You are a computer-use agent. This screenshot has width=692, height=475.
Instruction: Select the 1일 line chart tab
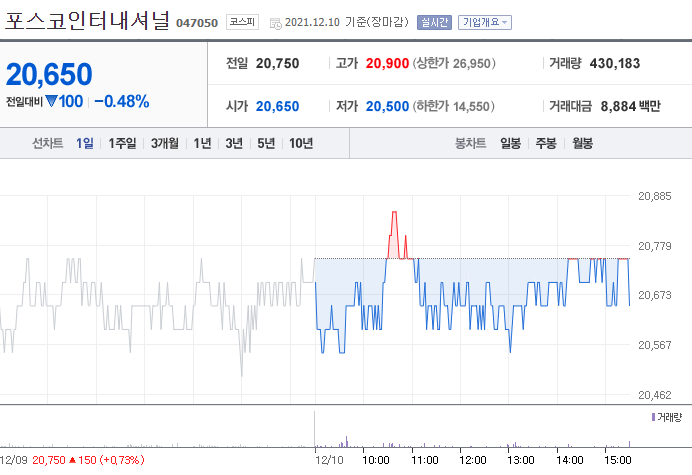[85, 143]
